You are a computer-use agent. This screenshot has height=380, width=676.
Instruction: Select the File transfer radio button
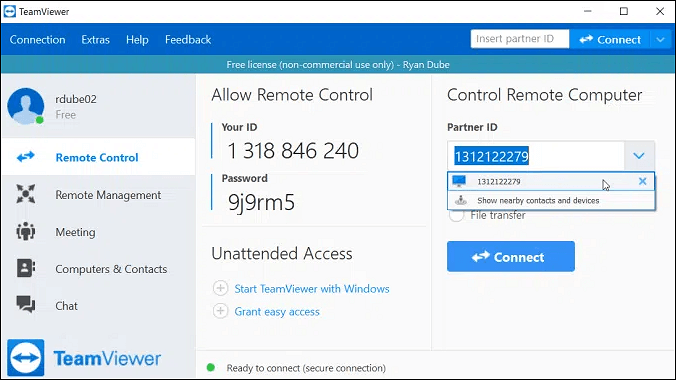(456, 215)
